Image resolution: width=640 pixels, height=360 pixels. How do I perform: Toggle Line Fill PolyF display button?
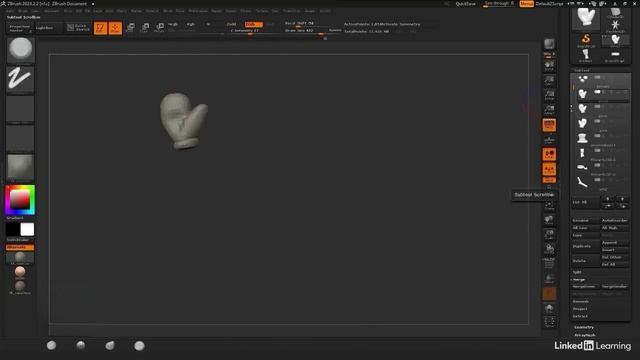click(x=549, y=264)
